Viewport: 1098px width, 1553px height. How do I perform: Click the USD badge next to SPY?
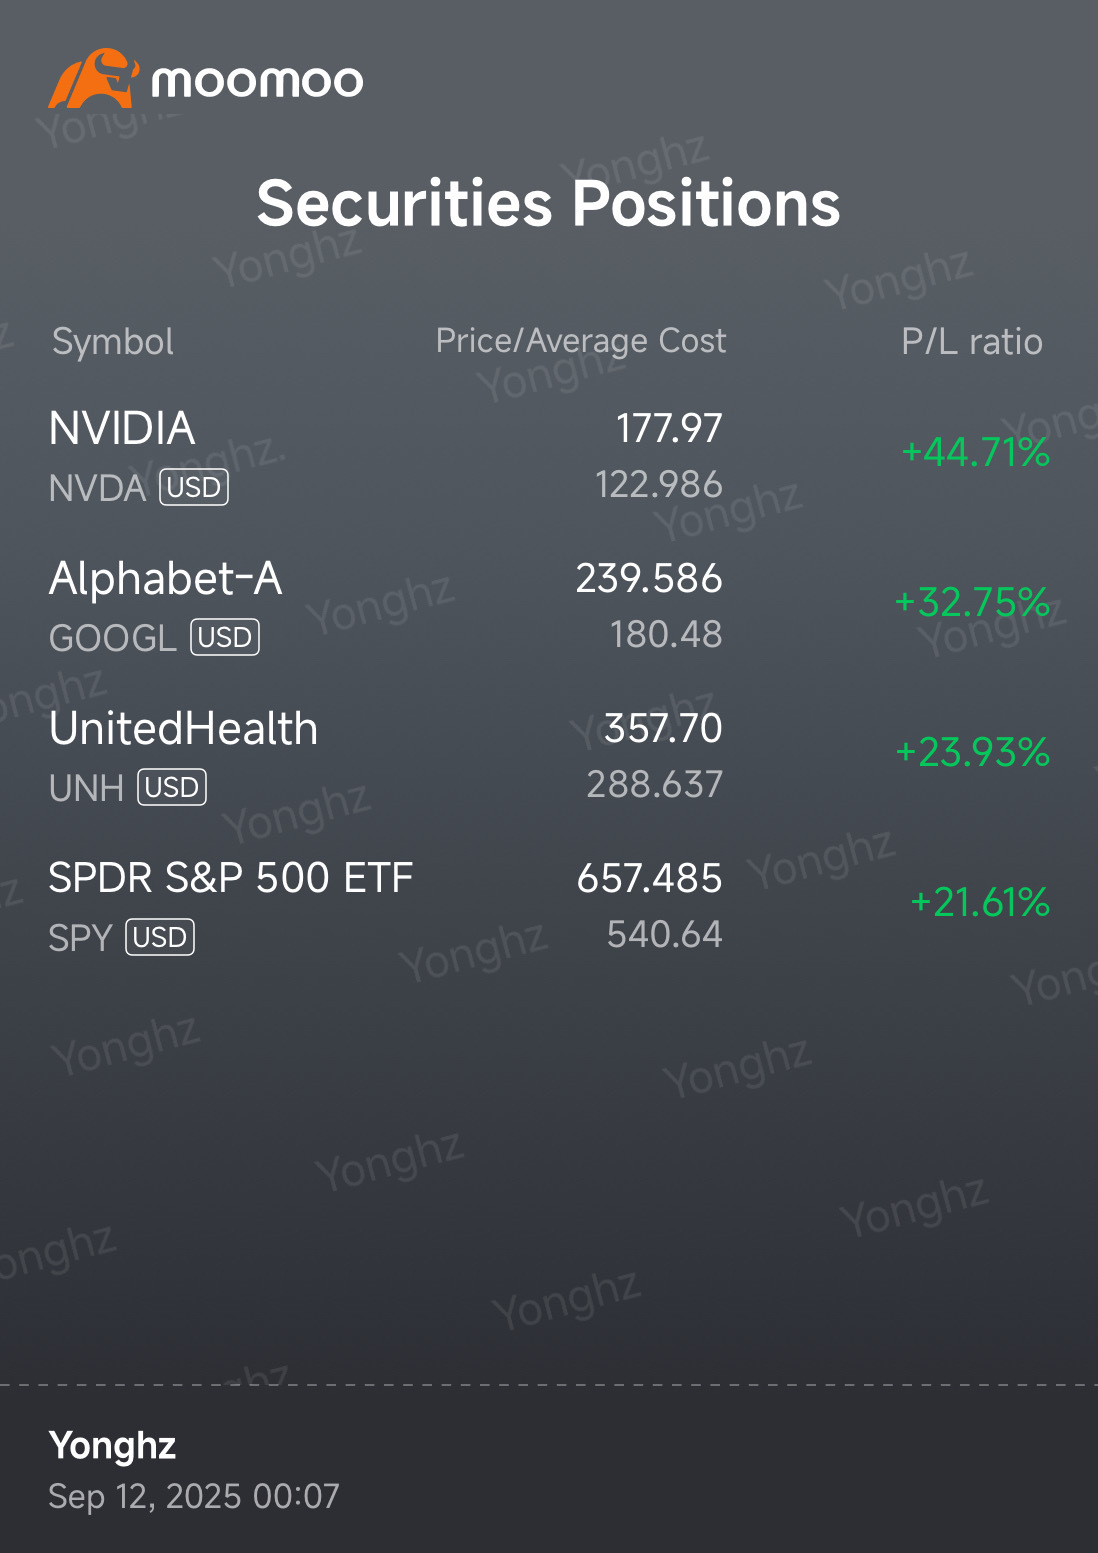point(160,938)
